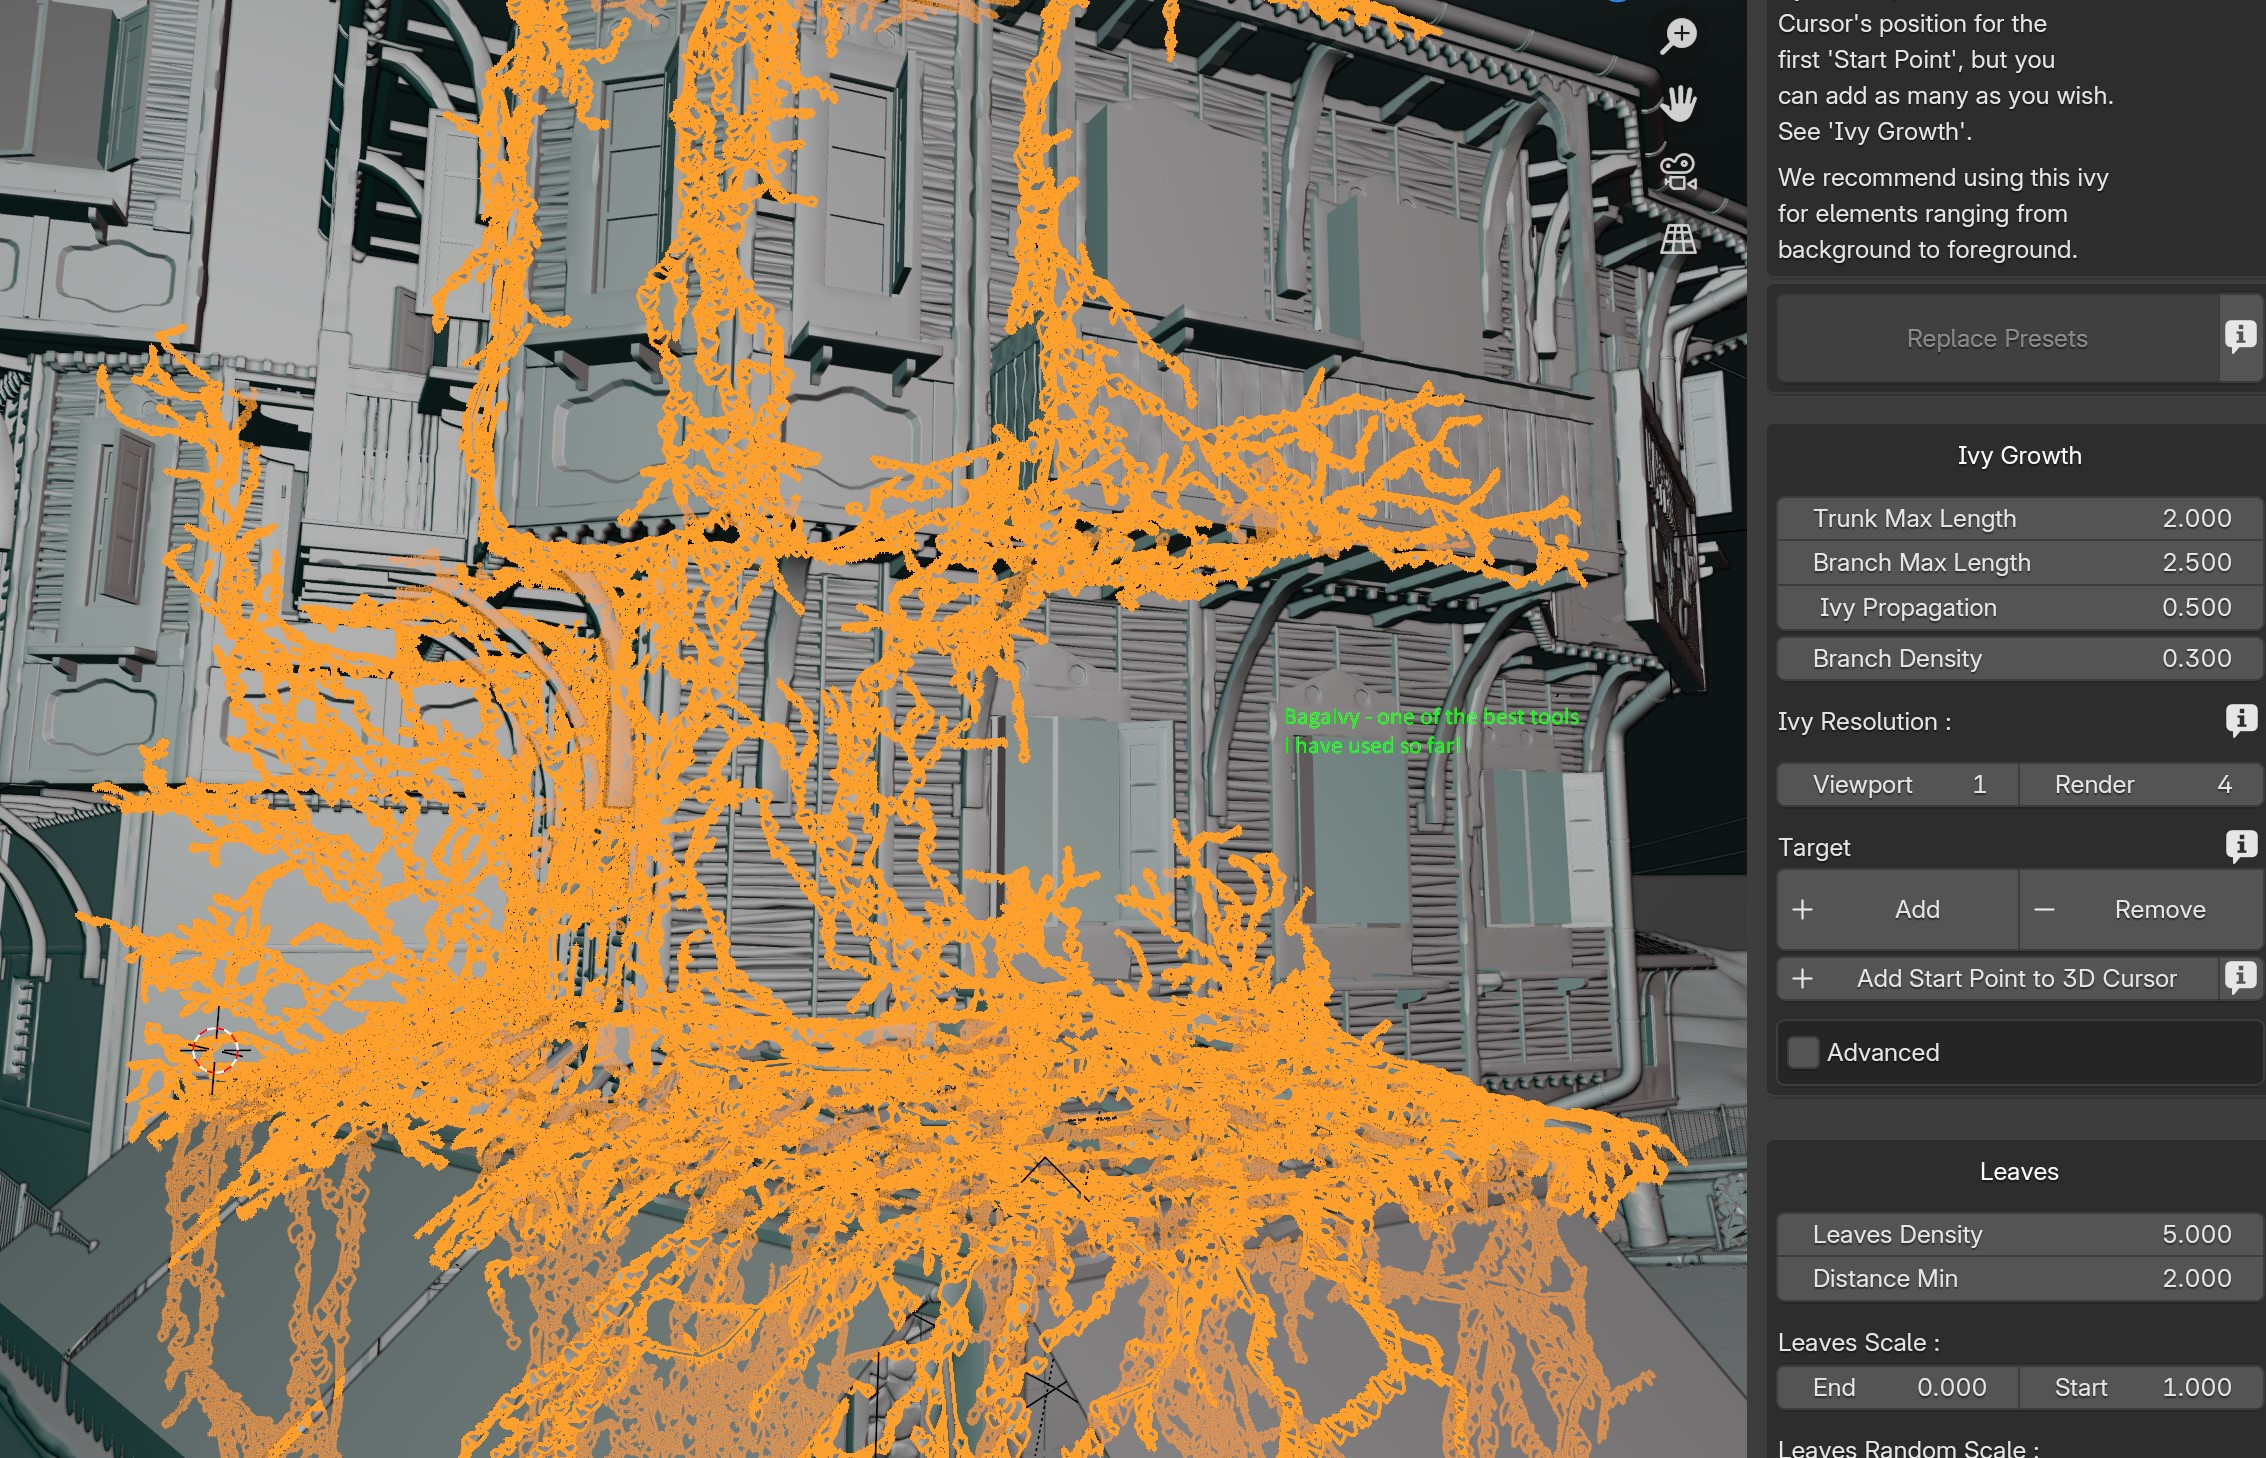The height and width of the screenshot is (1458, 2266).
Task: Click the plus icon beside Add target
Action: pyautogui.click(x=1803, y=910)
